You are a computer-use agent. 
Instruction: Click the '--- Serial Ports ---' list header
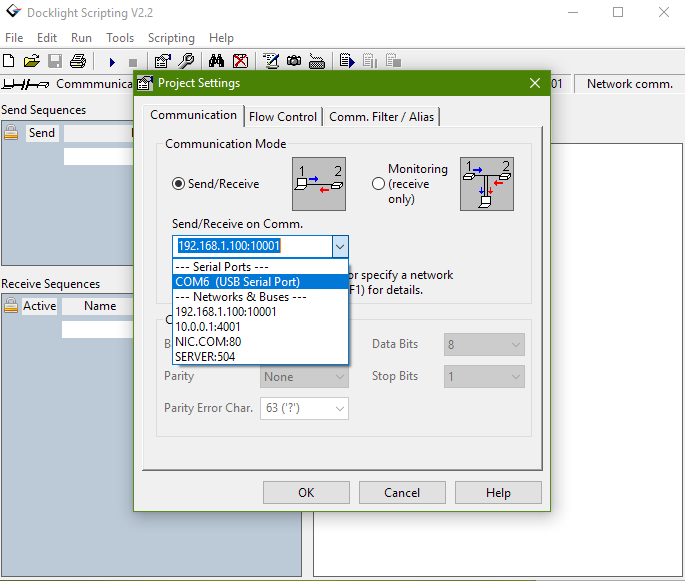[x=260, y=267]
